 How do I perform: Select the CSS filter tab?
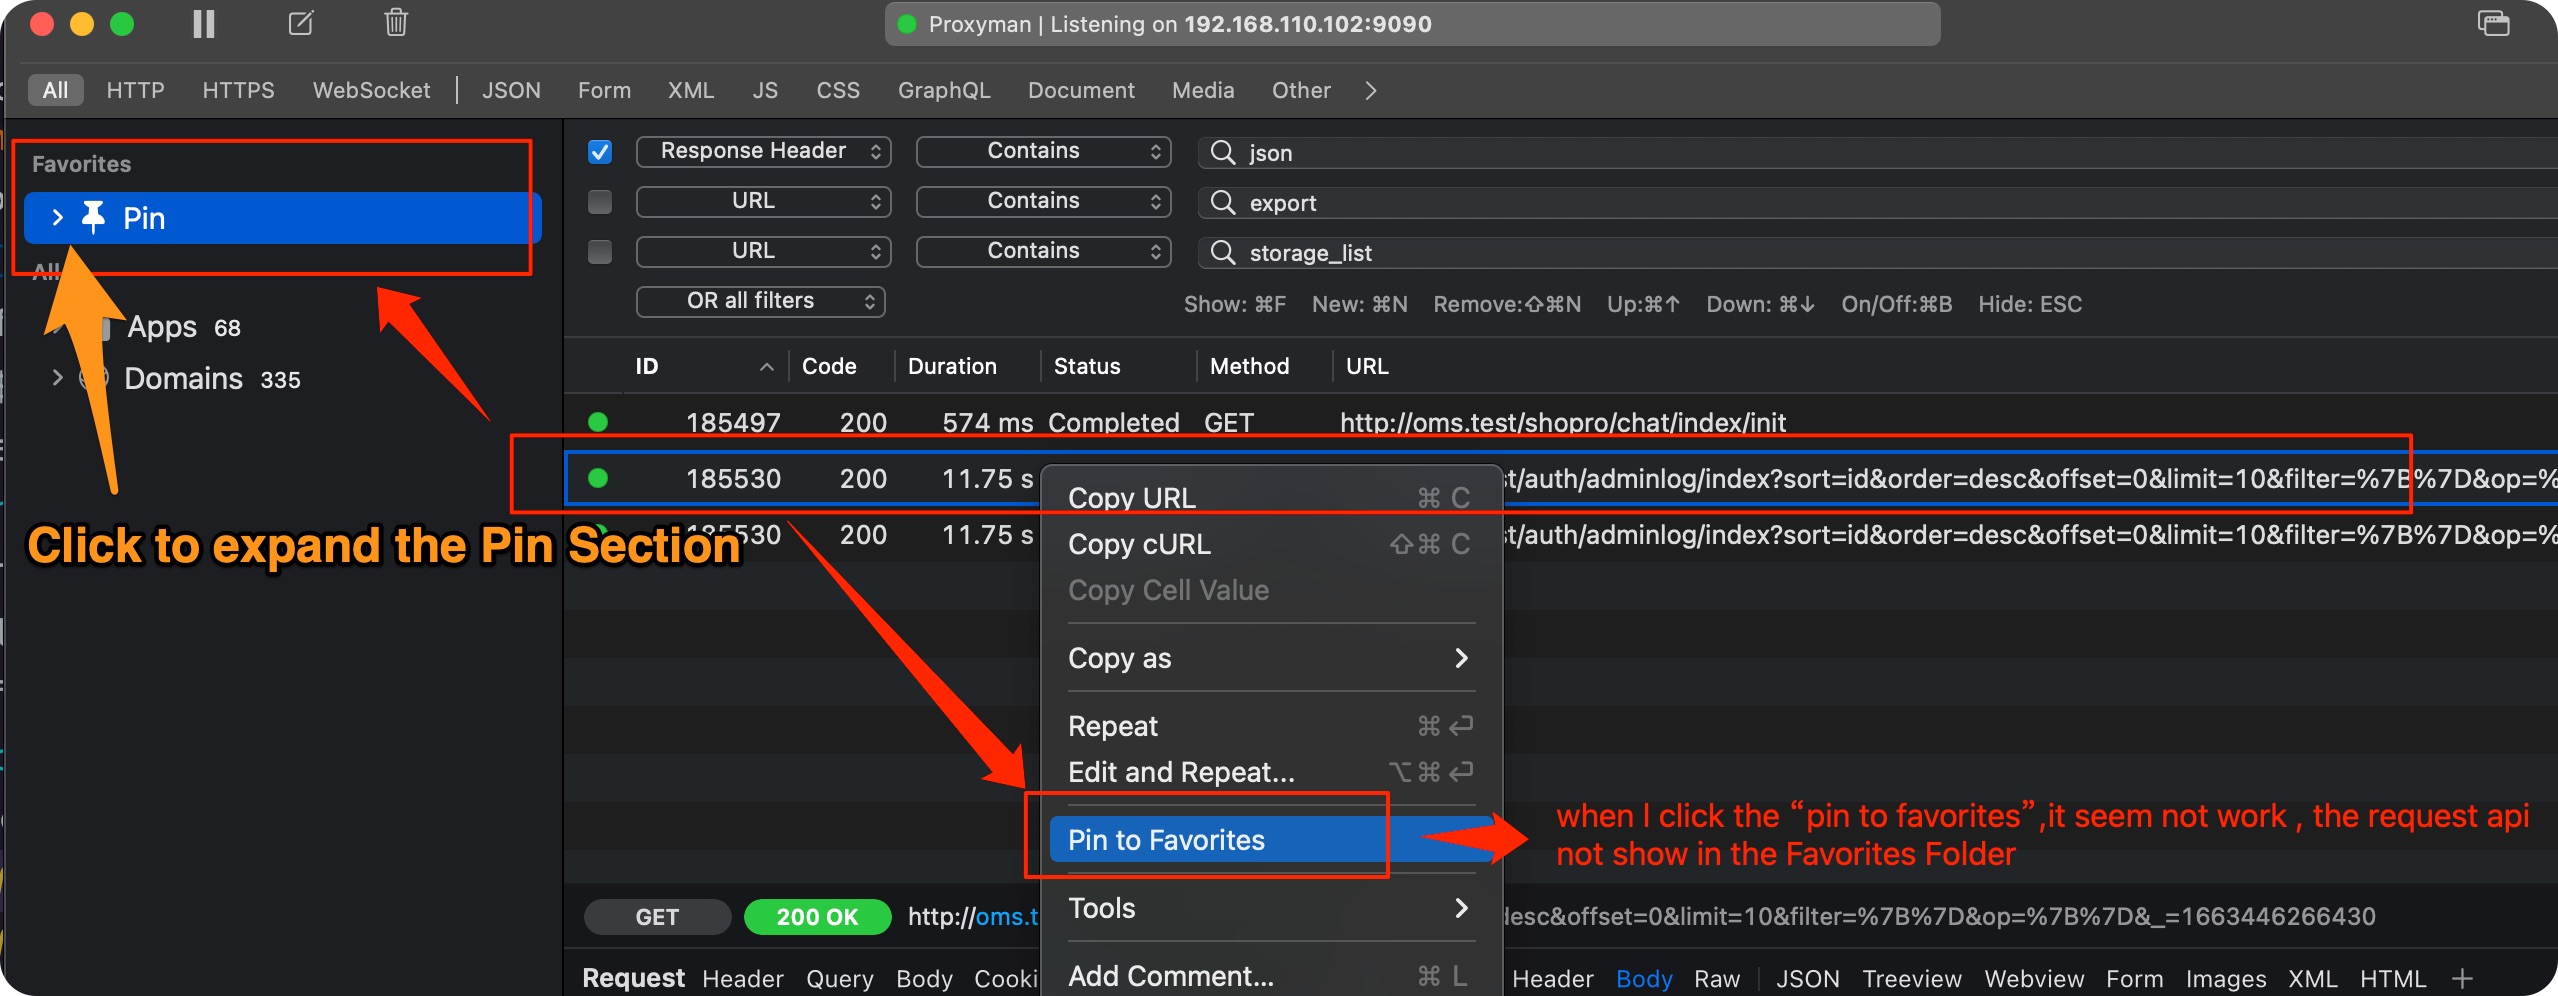coord(838,91)
